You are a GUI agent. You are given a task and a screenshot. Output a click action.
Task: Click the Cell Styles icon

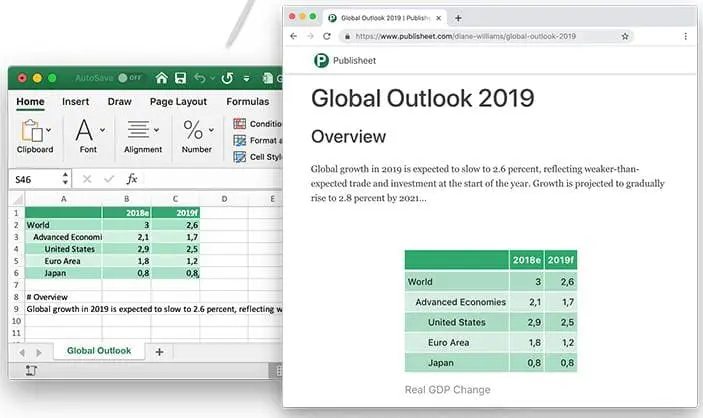[x=239, y=157]
